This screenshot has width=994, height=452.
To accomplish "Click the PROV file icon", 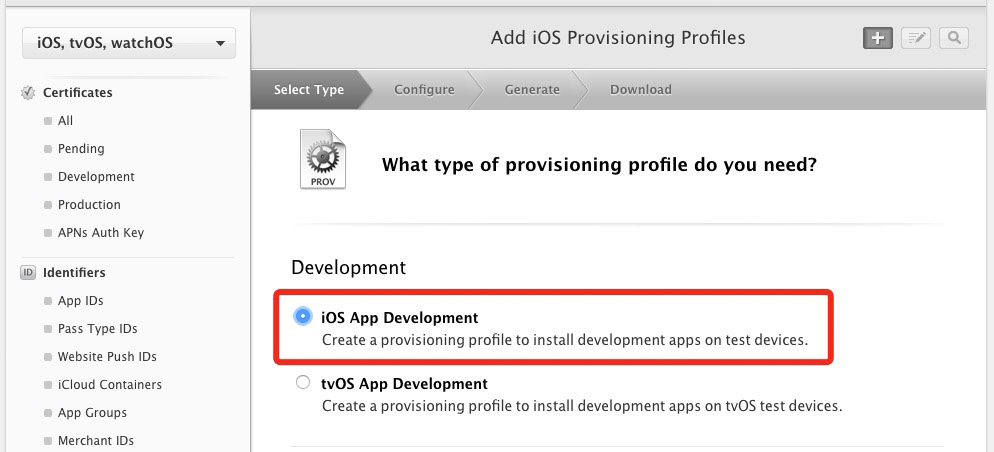I will [323, 160].
